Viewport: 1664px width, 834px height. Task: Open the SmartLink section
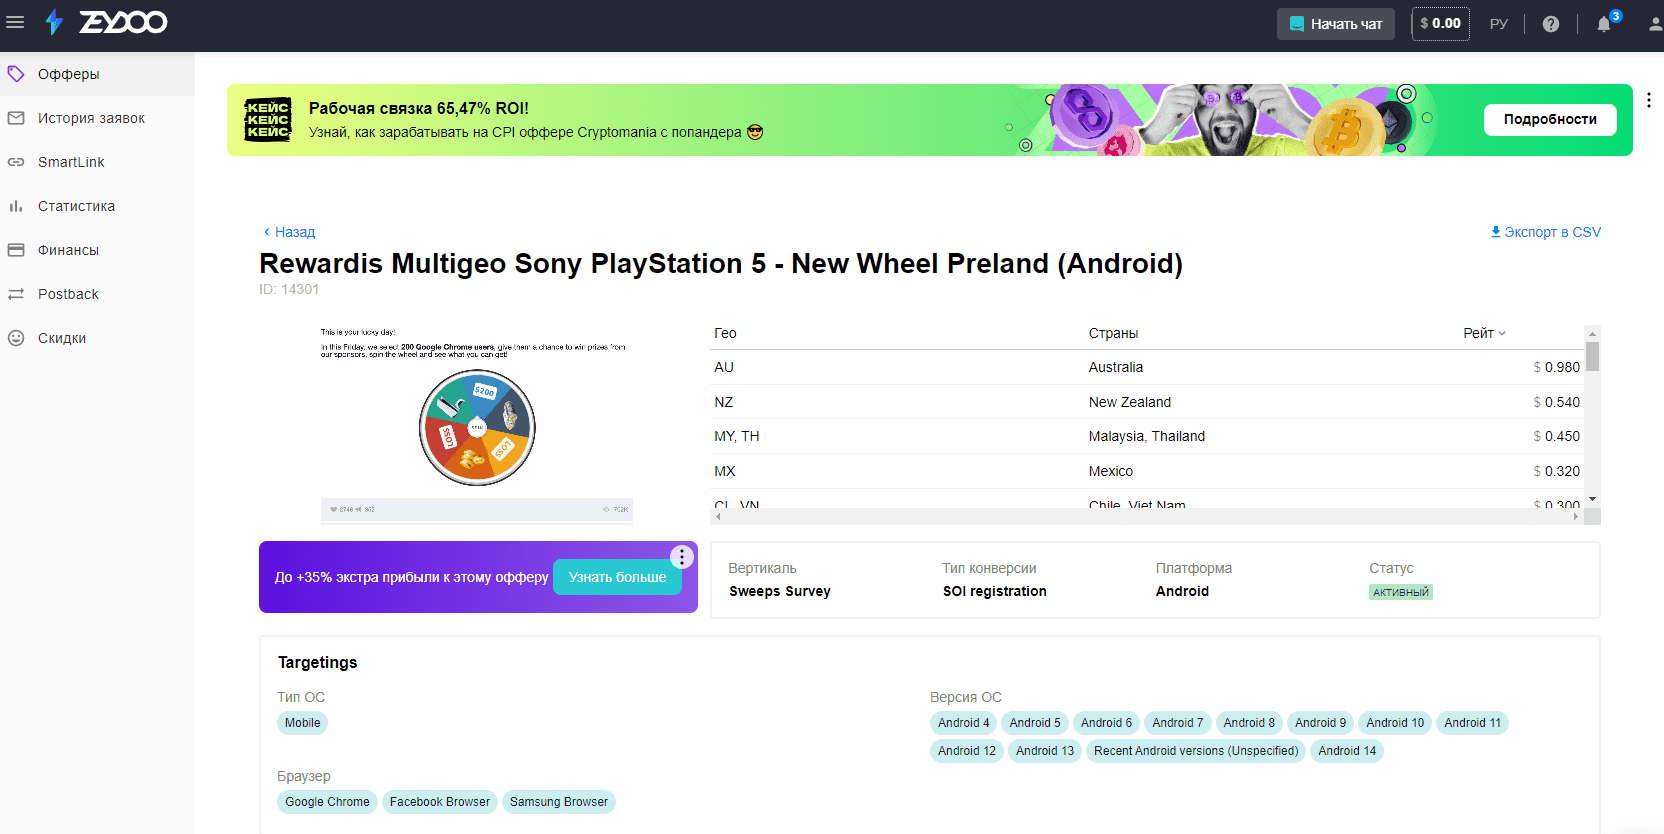point(97,162)
